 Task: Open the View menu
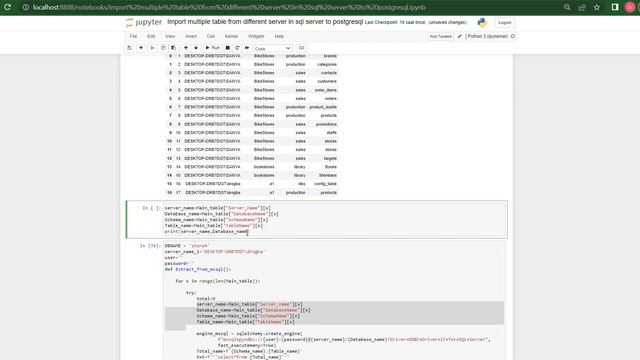click(170, 36)
